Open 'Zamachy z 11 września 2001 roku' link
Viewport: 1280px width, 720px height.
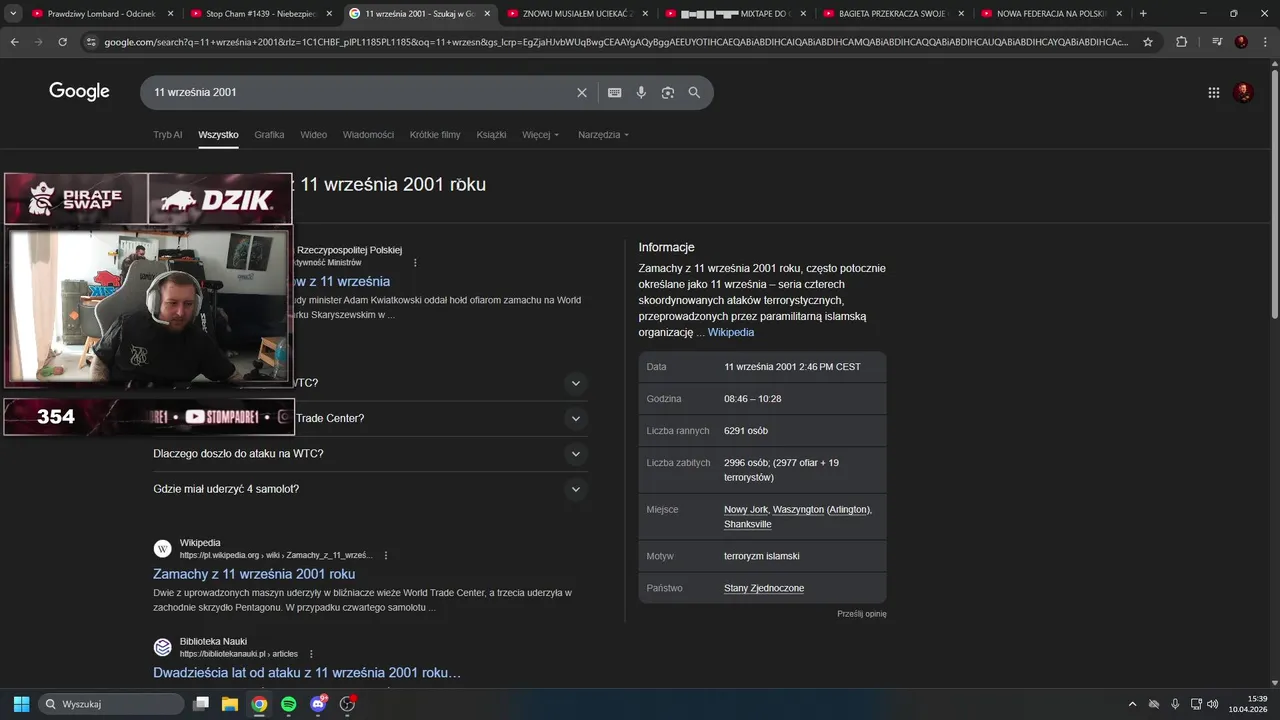coord(254,574)
